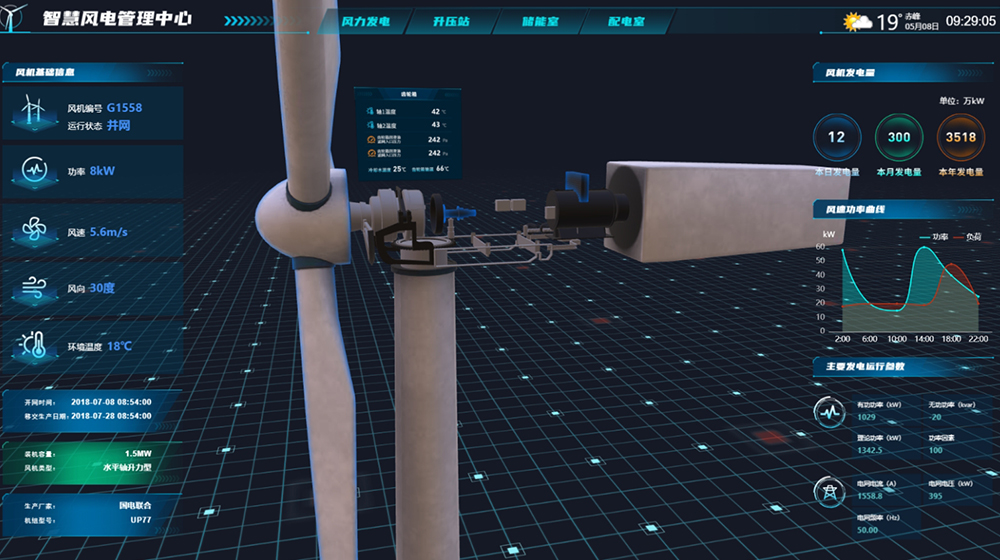Click the waveform icon beside 有功功率
Screen dimensions: 1000x560
coord(829,412)
